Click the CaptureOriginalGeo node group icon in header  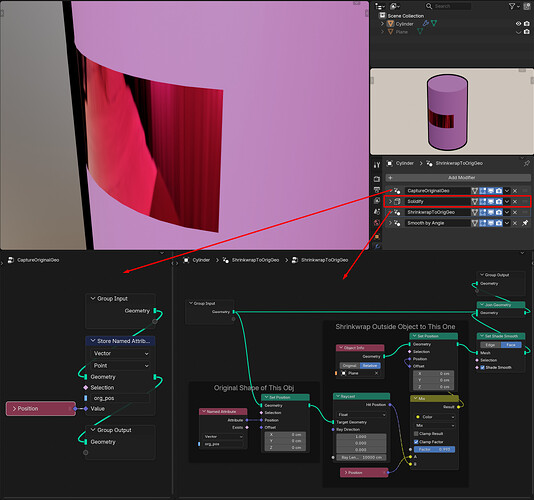pos(11,260)
